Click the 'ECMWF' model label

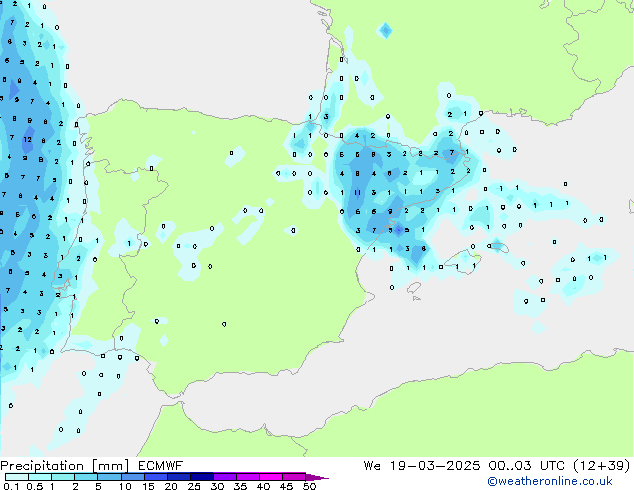tap(161, 466)
